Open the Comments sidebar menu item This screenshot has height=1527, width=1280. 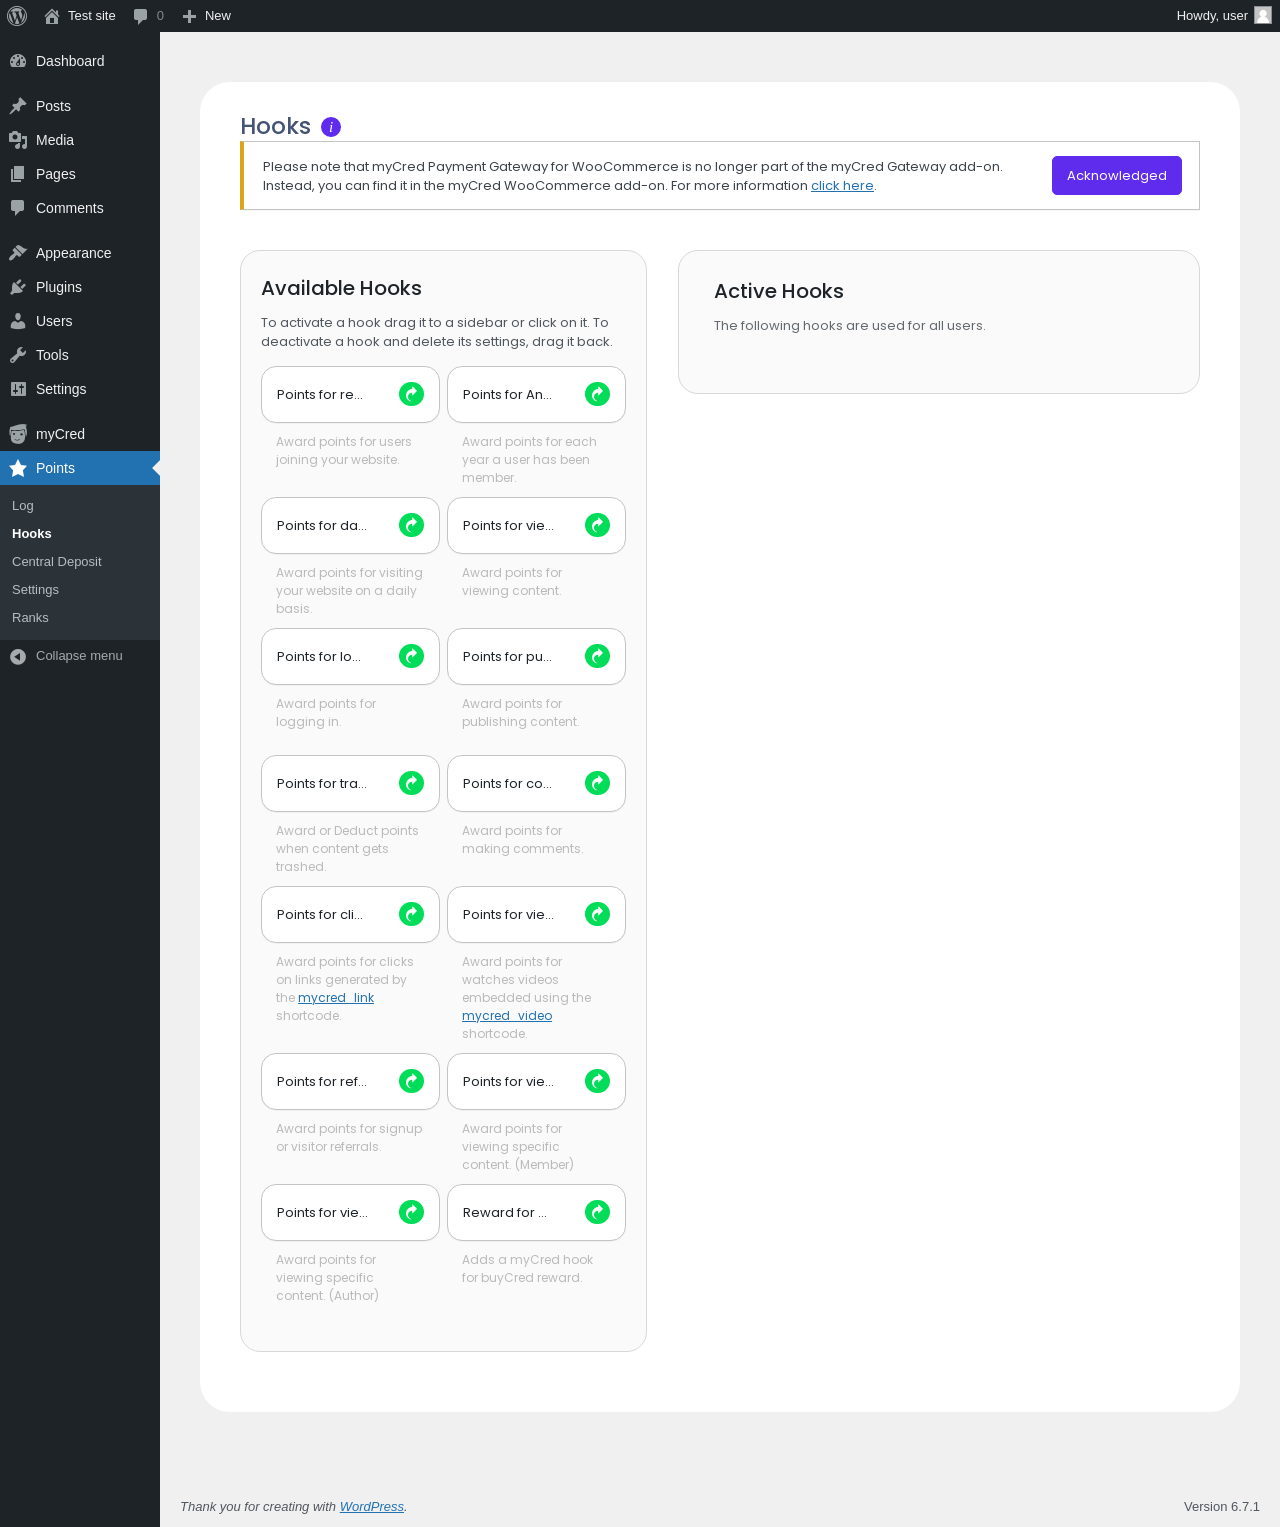[80, 208]
